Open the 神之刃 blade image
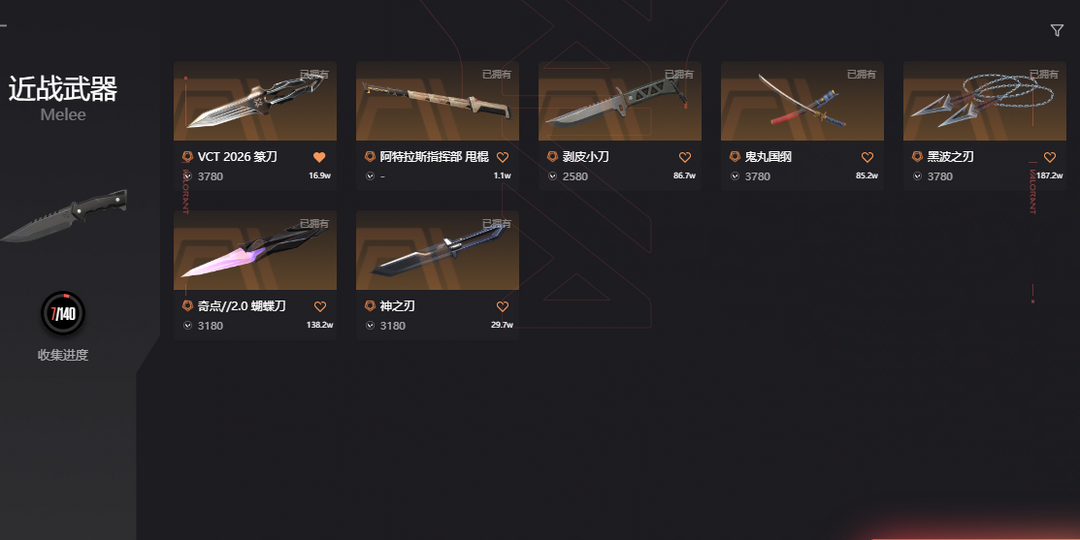 coord(437,251)
